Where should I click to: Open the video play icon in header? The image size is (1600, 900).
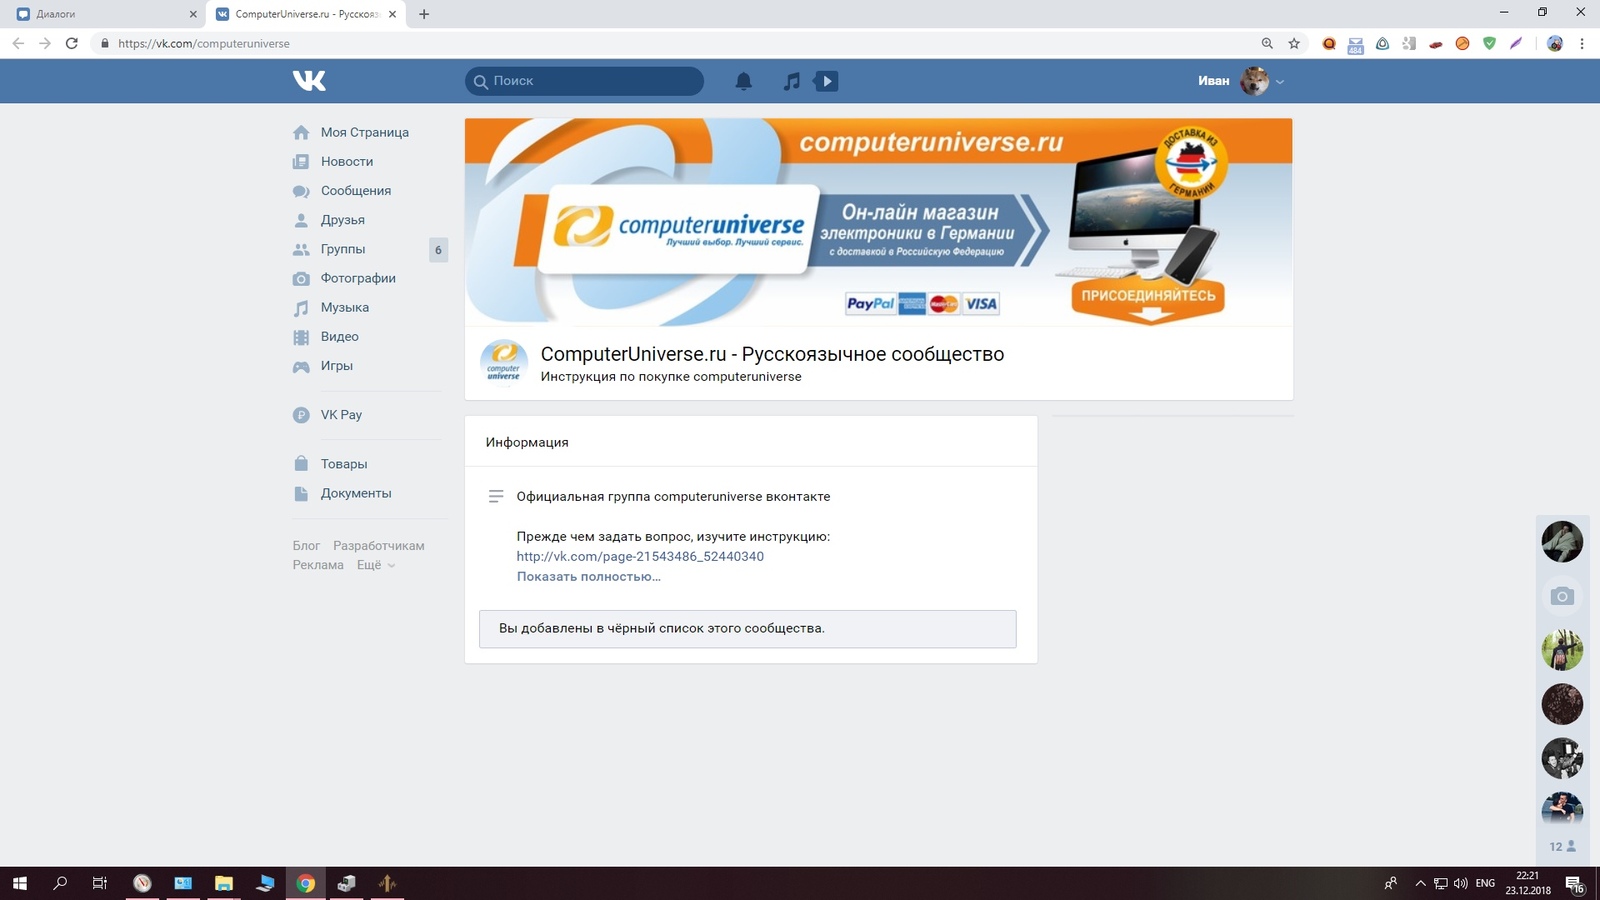pos(826,81)
